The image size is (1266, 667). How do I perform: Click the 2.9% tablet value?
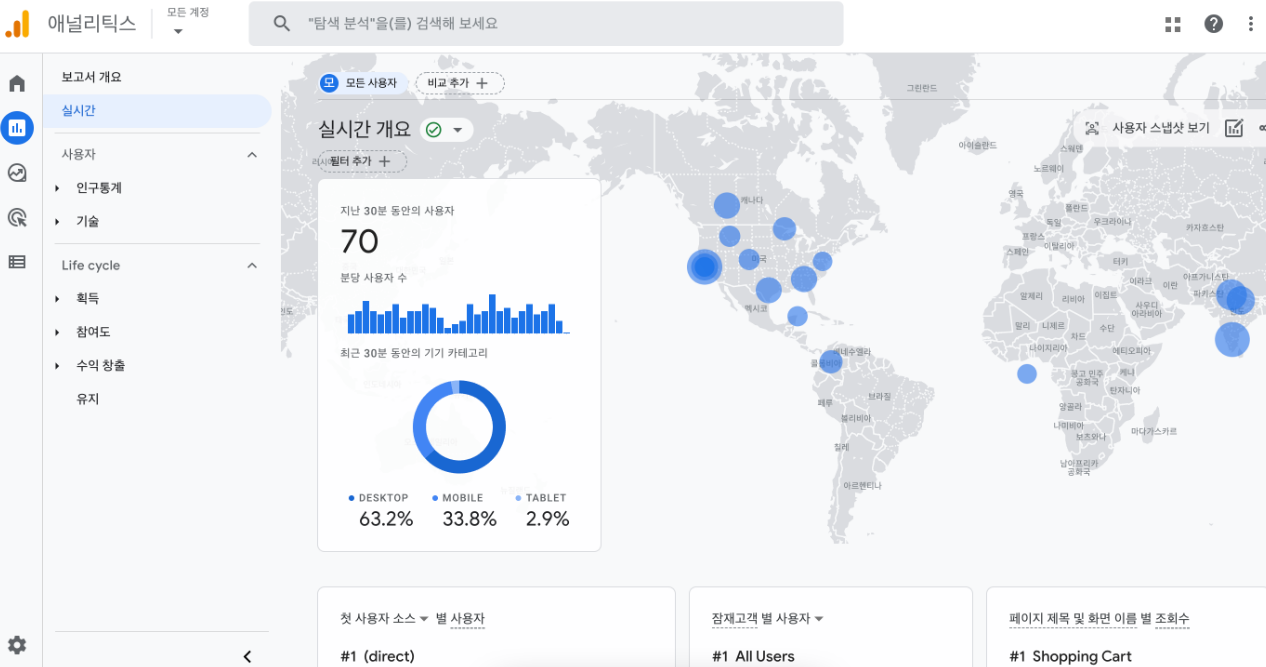click(548, 519)
